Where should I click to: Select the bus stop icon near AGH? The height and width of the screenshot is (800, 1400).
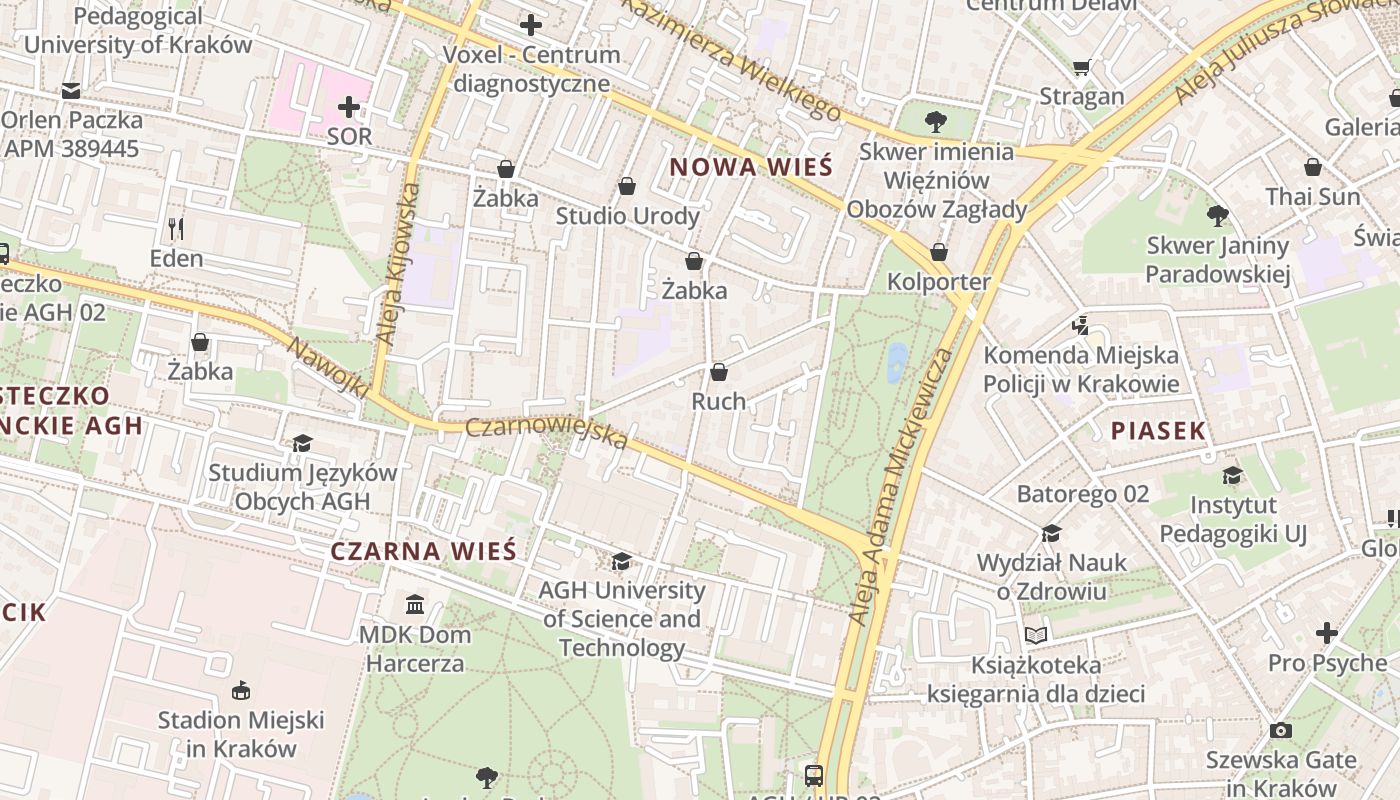click(x=814, y=775)
